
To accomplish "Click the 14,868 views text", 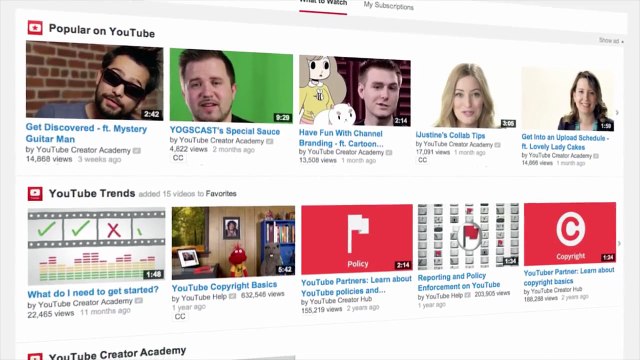I will (x=49, y=159).
